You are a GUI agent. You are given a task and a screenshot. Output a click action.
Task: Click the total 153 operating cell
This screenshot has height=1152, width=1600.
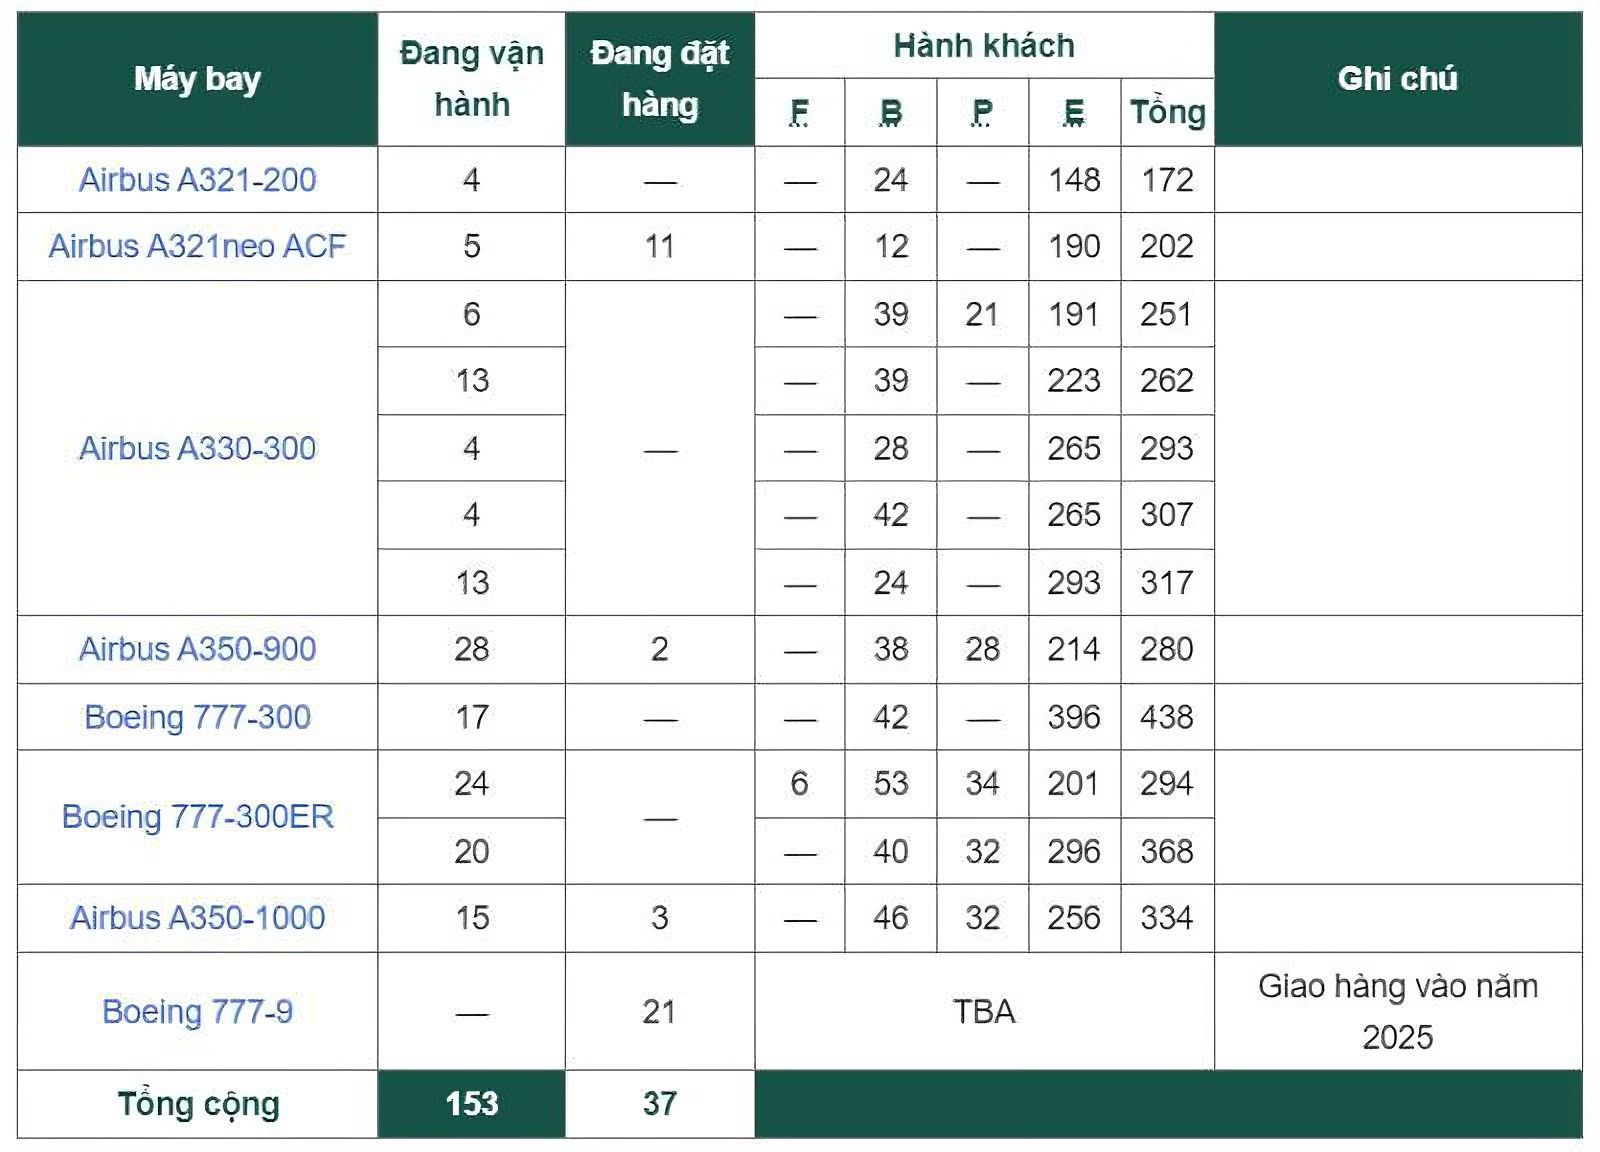[x=471, y=1104]
